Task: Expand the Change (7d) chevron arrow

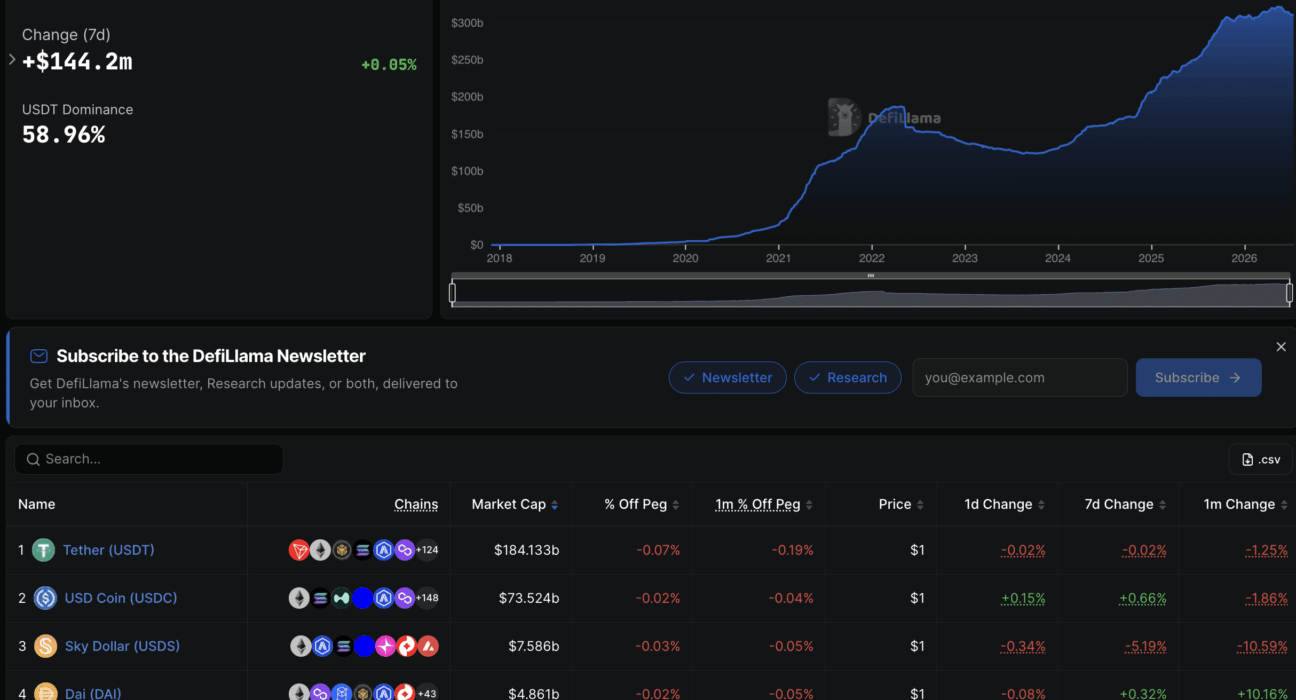Action: coord(12,60)
